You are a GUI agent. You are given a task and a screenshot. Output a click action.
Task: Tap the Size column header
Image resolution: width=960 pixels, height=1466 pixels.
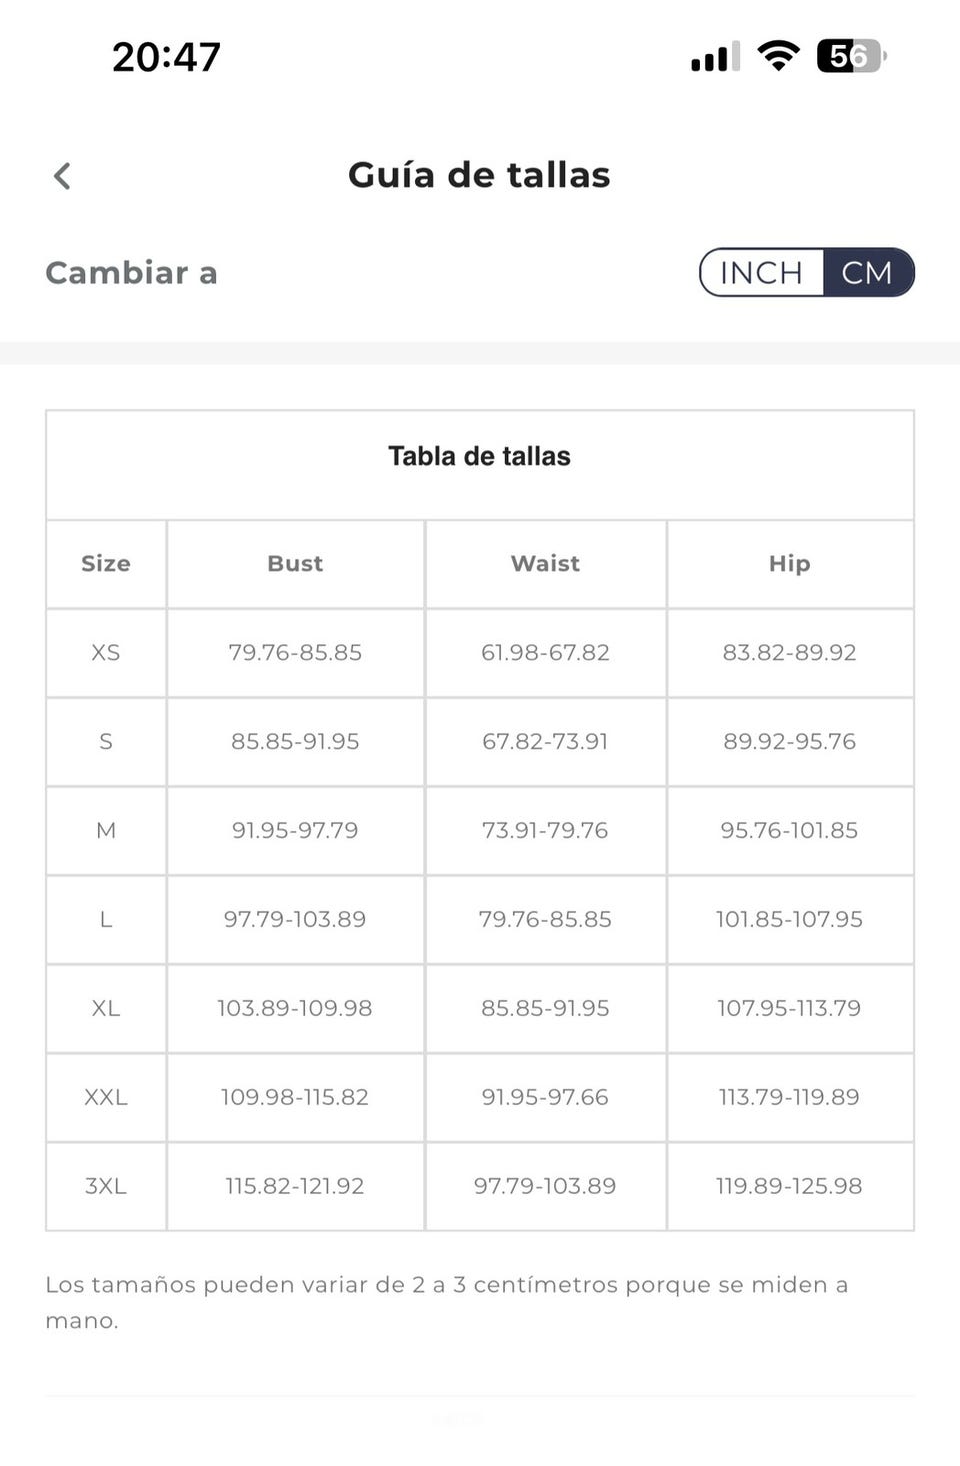click(106, 564)
